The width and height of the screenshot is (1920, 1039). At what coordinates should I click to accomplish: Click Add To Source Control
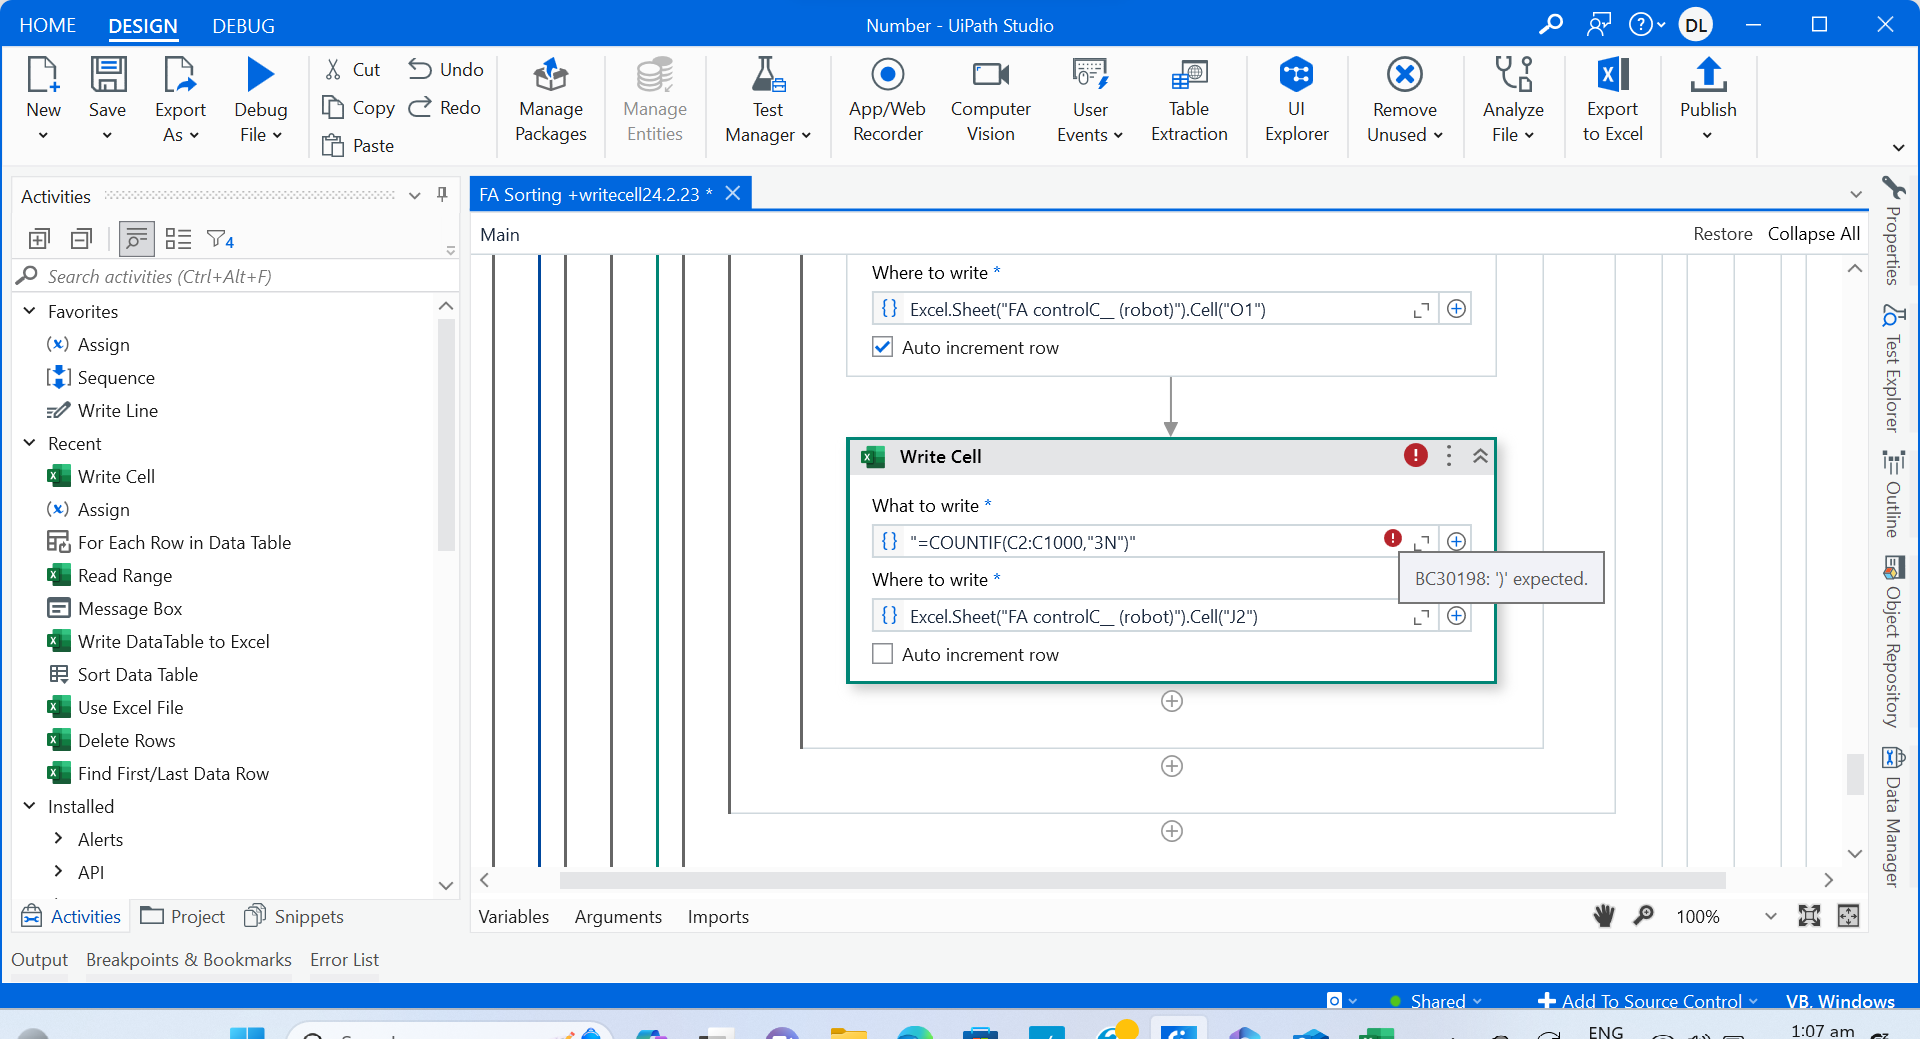pyautogui.click(x=1647, y=1001)
